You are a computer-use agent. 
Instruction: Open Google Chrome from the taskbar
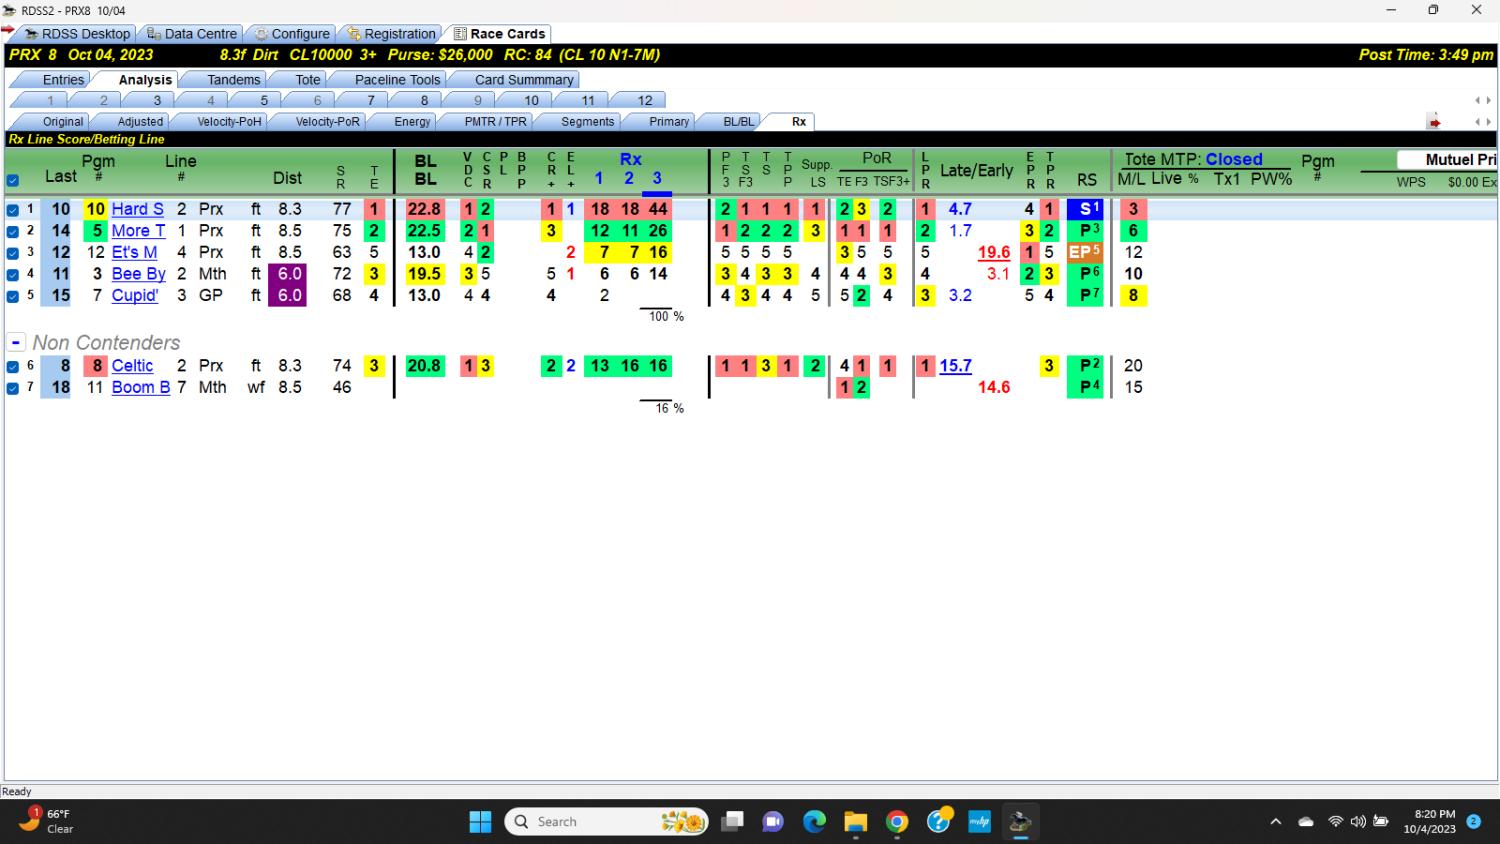[x=897, y=822]
